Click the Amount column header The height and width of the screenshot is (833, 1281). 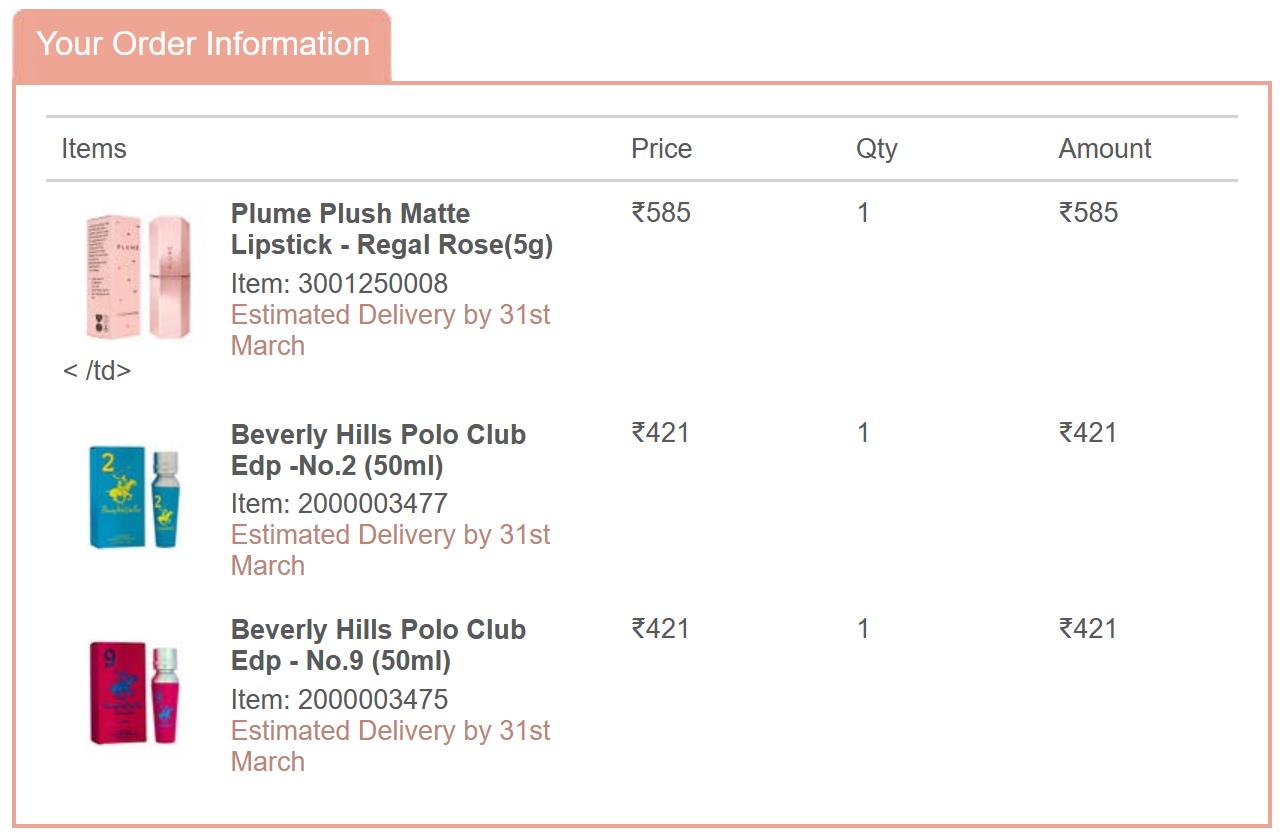(1105, 149)
